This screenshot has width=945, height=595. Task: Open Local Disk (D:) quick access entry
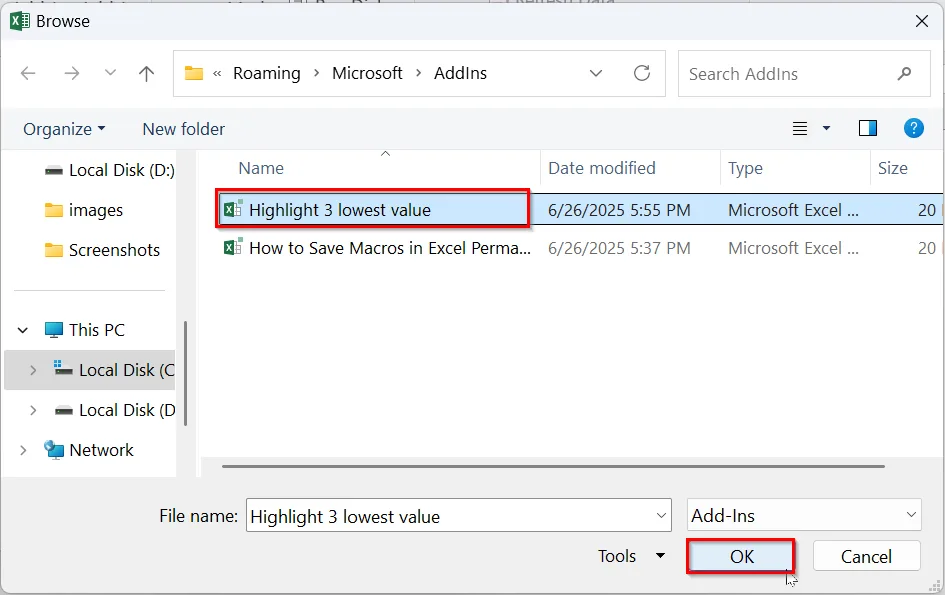pyautogui.click(x=109, y=171)
